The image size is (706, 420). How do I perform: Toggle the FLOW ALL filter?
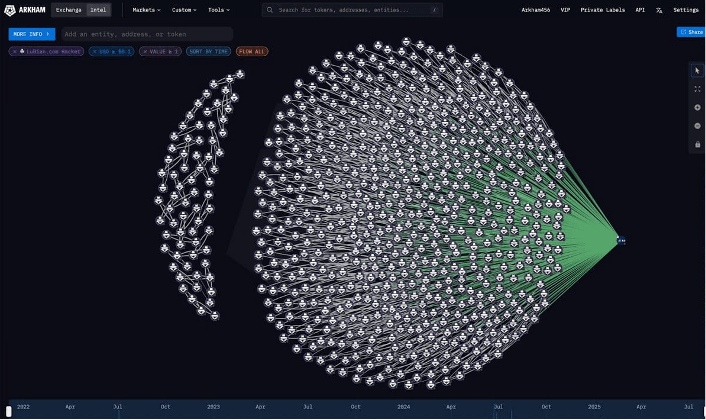tap(252, 51)
